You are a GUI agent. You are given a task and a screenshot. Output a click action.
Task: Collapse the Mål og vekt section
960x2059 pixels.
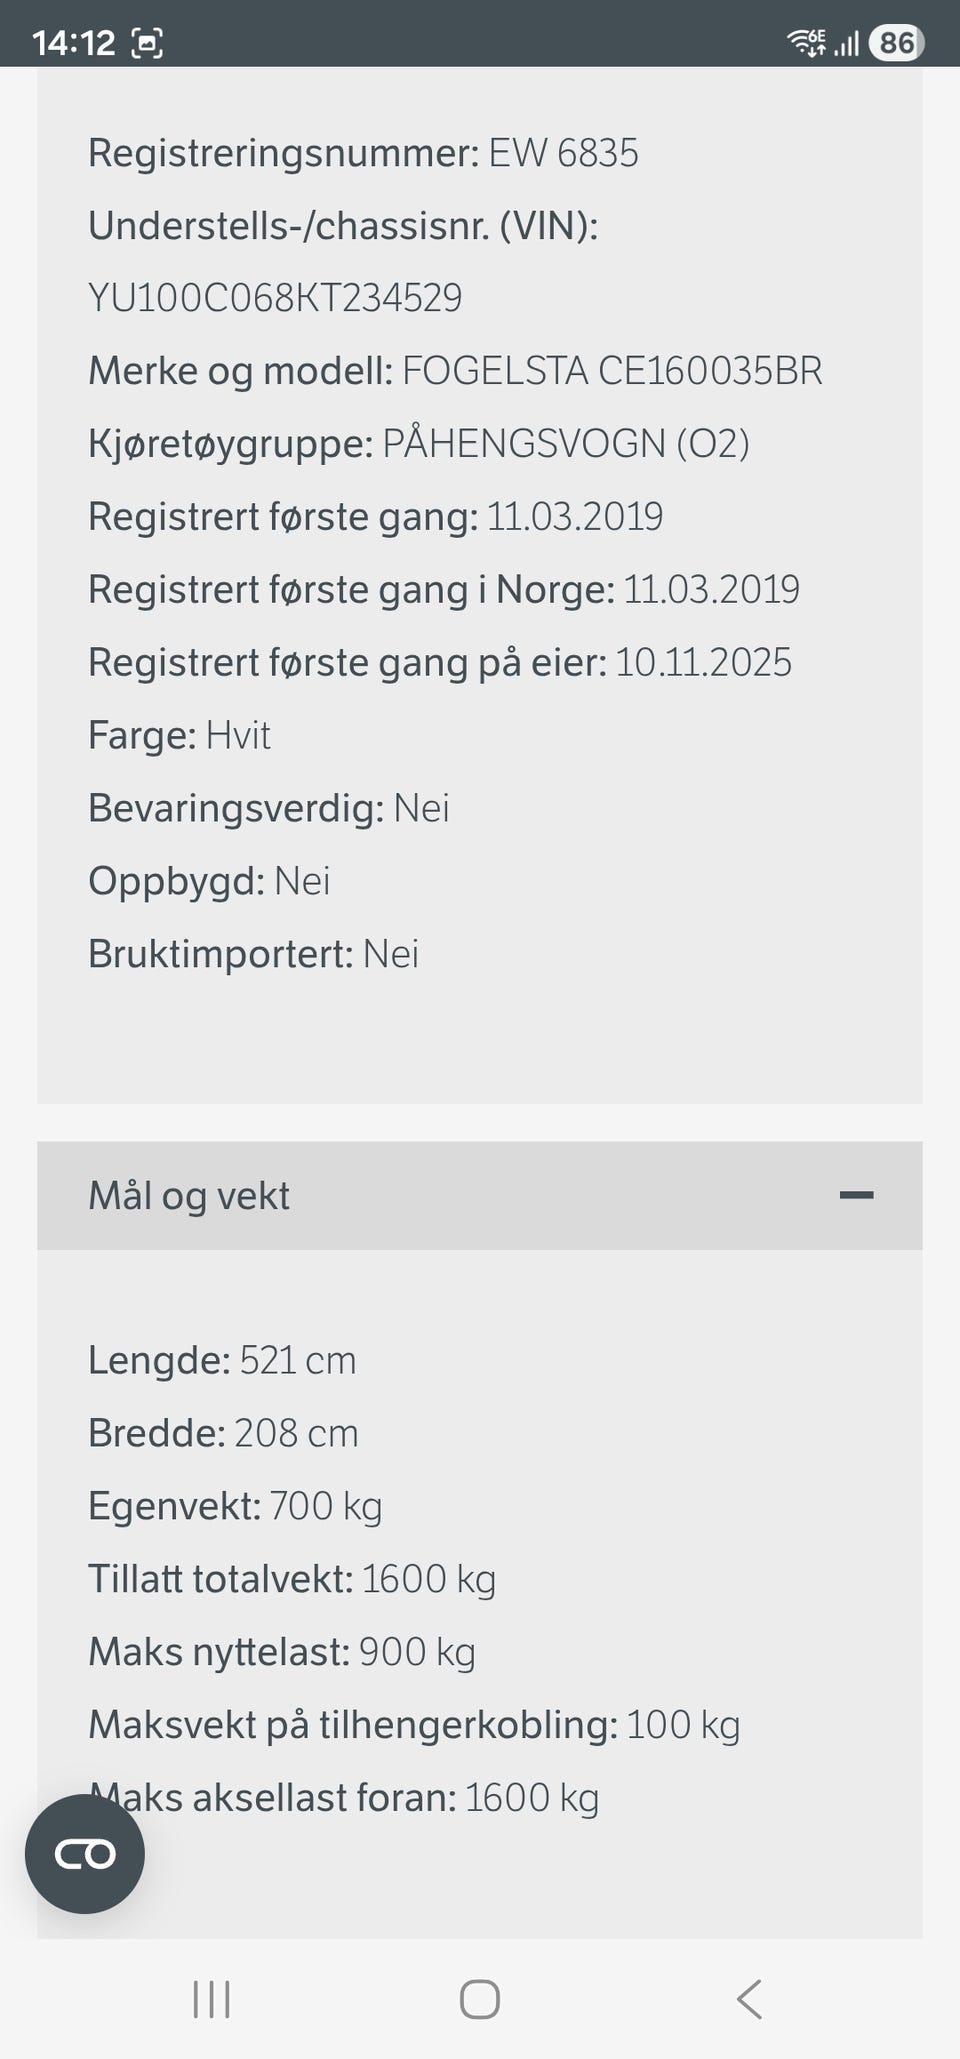tap(478, 1196)
